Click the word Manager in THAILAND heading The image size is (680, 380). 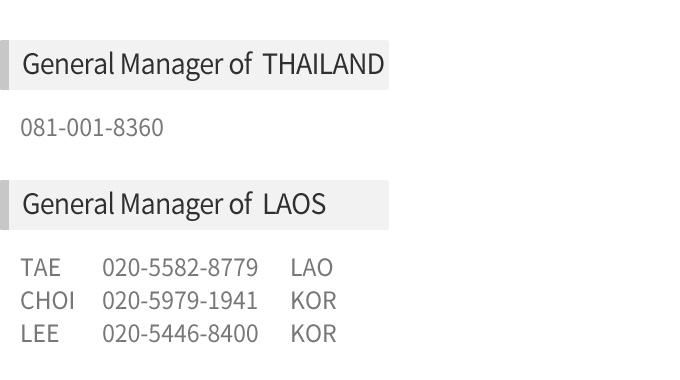171,65
